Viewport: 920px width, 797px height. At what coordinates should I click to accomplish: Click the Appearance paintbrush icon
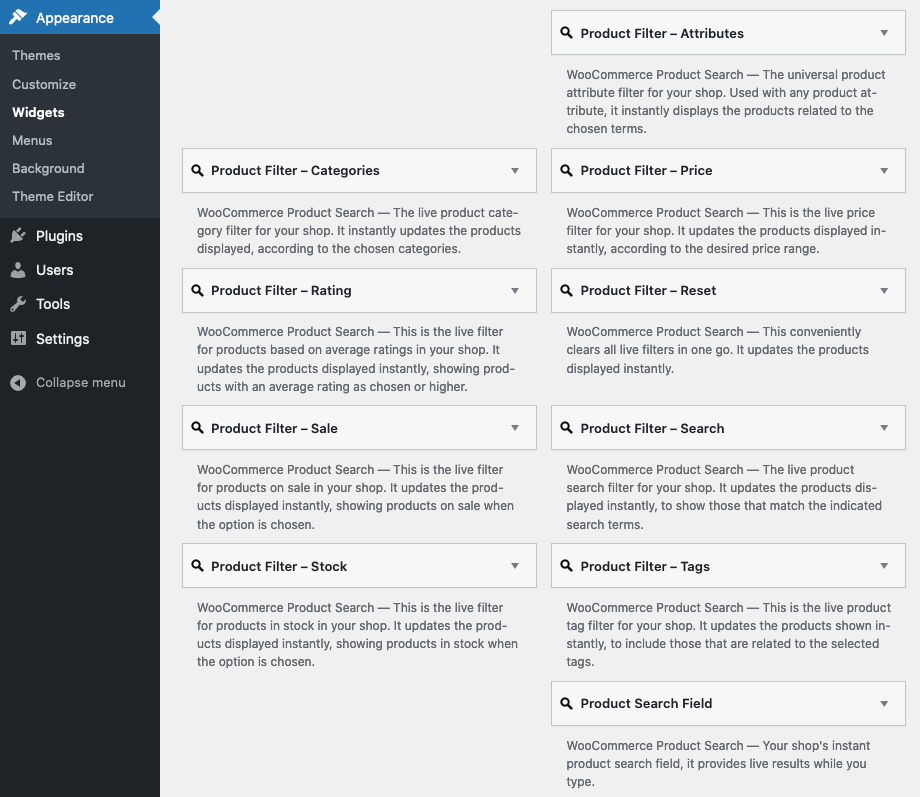point(18,18)
